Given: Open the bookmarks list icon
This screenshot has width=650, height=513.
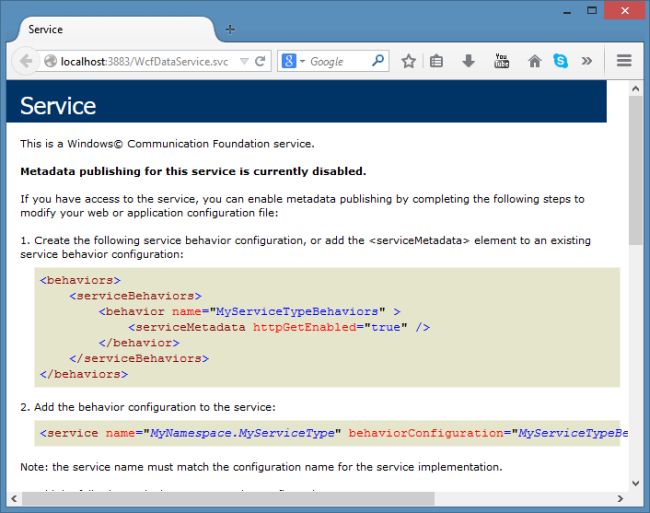Looking at the screenshot, I should [436, 61].
